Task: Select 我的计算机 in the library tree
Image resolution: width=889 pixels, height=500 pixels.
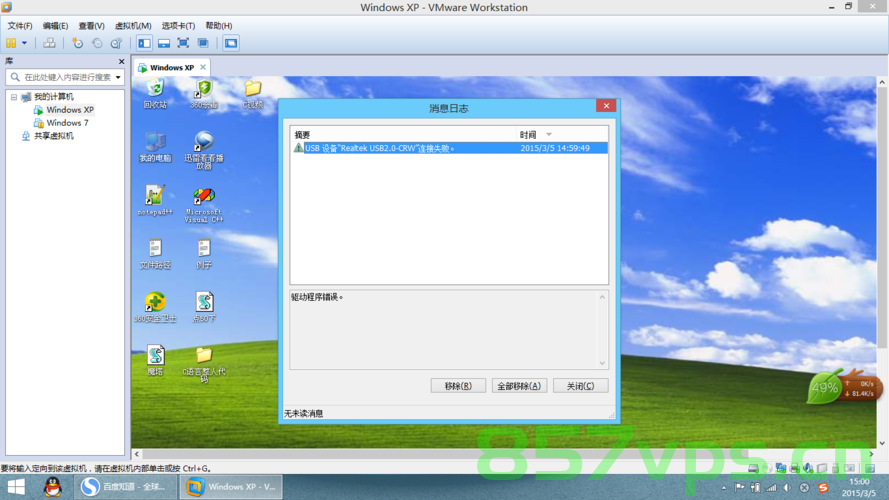Action: pyautogui.click(x=53, y=97)
